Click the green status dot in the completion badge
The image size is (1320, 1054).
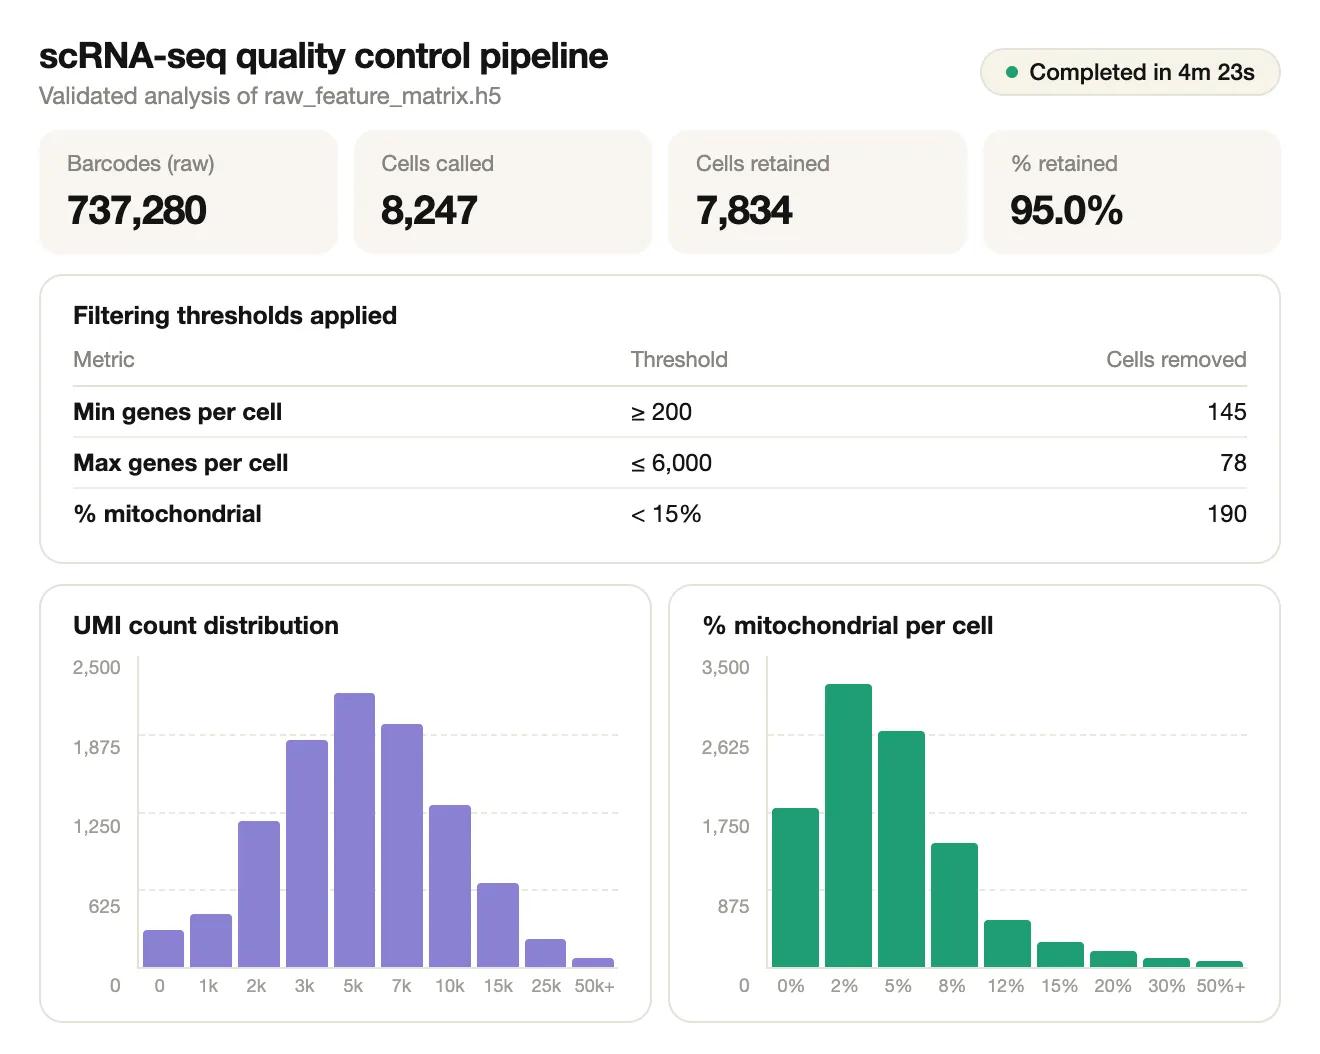point(1011,72)
